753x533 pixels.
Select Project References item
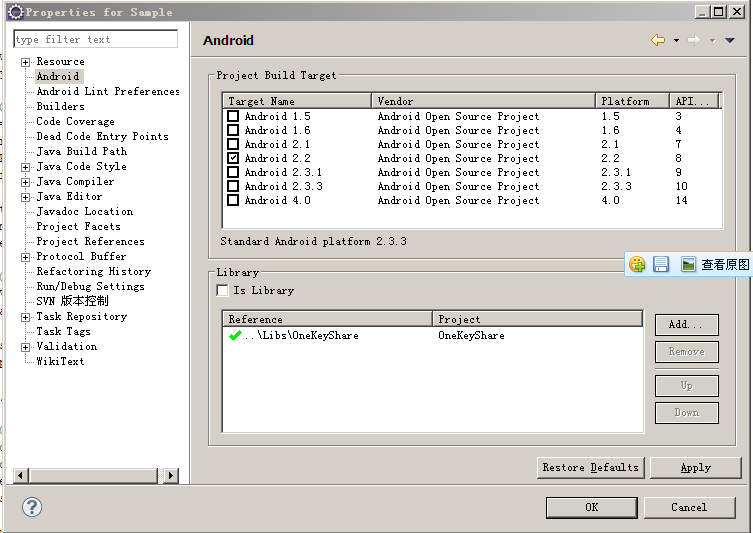(x=90, y=242)
